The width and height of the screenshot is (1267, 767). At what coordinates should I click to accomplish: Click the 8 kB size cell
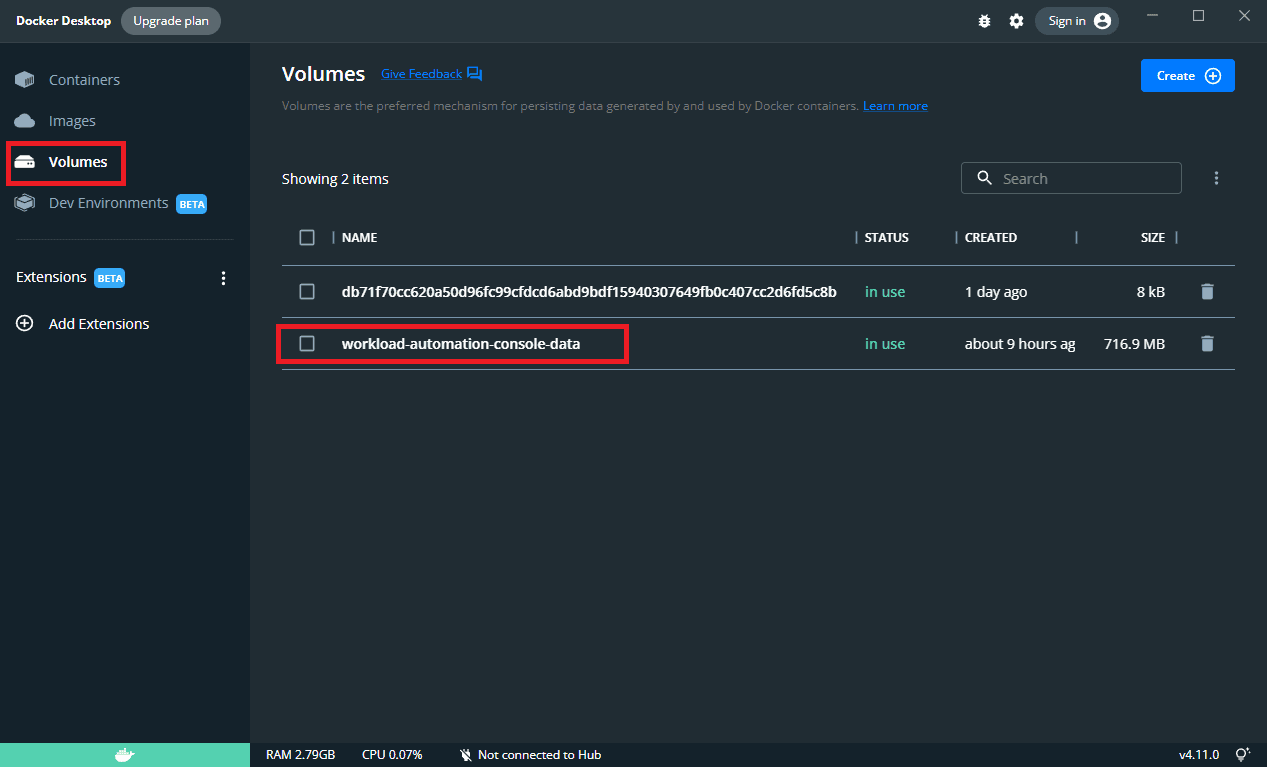point(1150,292)
